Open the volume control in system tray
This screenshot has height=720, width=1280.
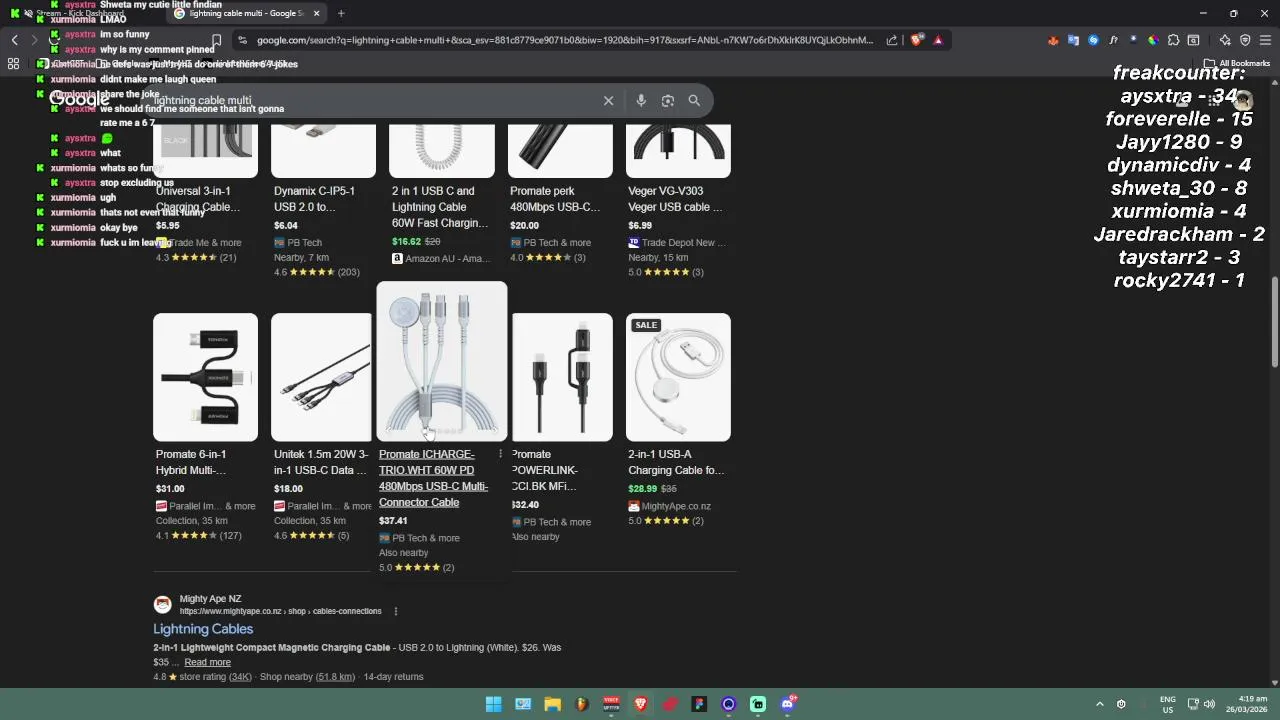click(1209, 704)
